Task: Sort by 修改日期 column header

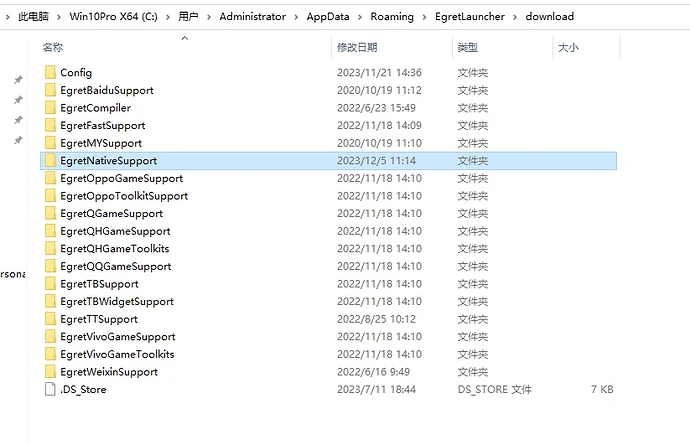Action: [357, 47]
